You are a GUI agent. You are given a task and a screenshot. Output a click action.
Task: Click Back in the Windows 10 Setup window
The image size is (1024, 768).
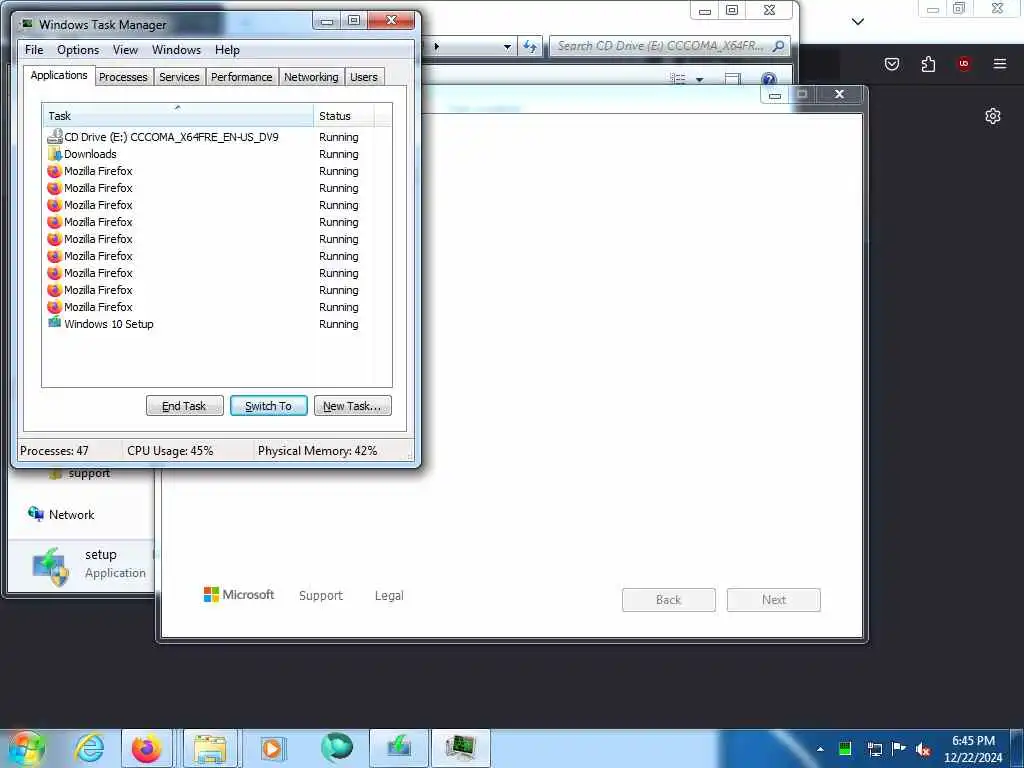pyautogui.click(x=669, y=600)
